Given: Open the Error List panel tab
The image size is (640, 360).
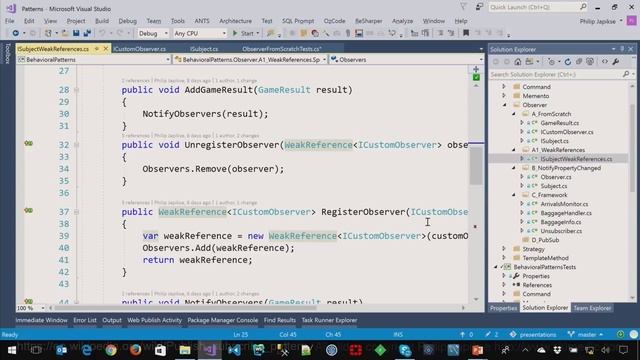Looking at the screenshot, I should pyautogui.click(x=85, y=320).
